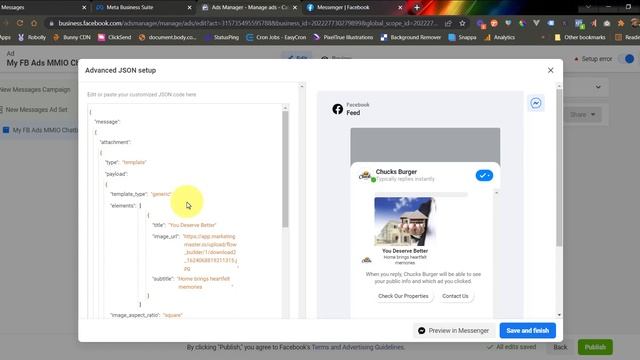Screen dimensions: 640x360
Task: Click the puzzle extensions icon
Action: point(621,23)
